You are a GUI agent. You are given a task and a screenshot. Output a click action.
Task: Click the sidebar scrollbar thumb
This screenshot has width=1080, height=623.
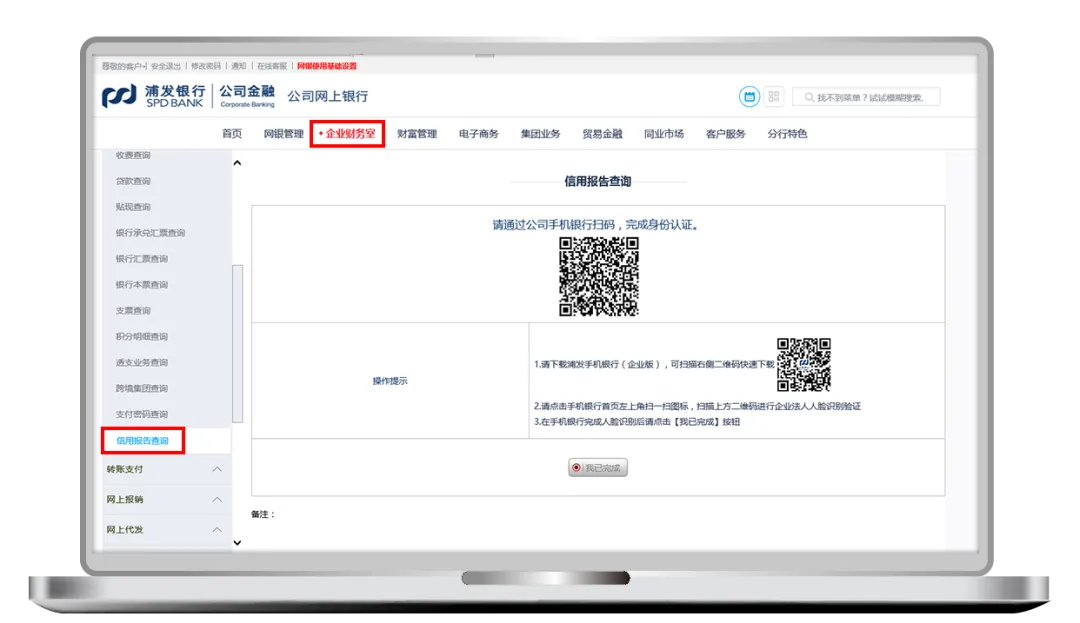(238, 344)
